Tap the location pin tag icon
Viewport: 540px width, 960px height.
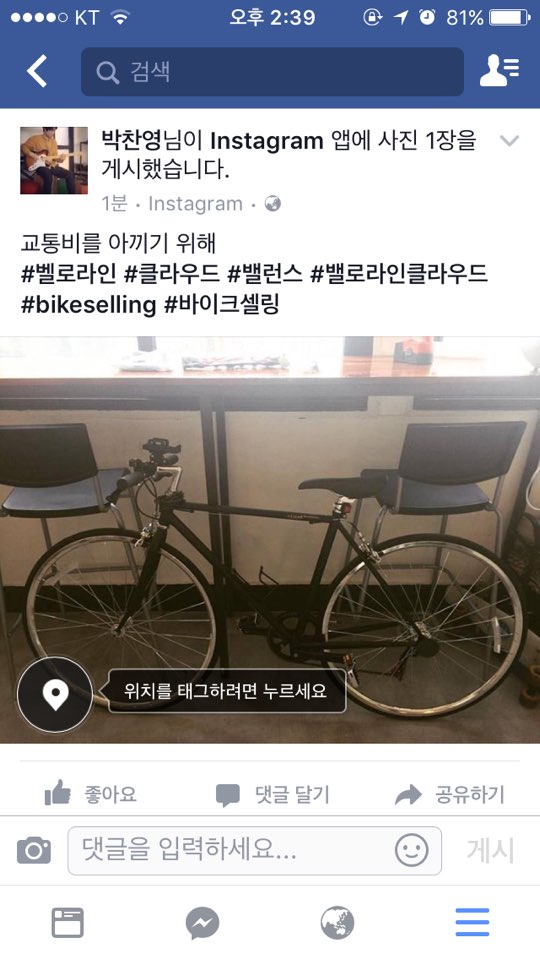(55, 694)
